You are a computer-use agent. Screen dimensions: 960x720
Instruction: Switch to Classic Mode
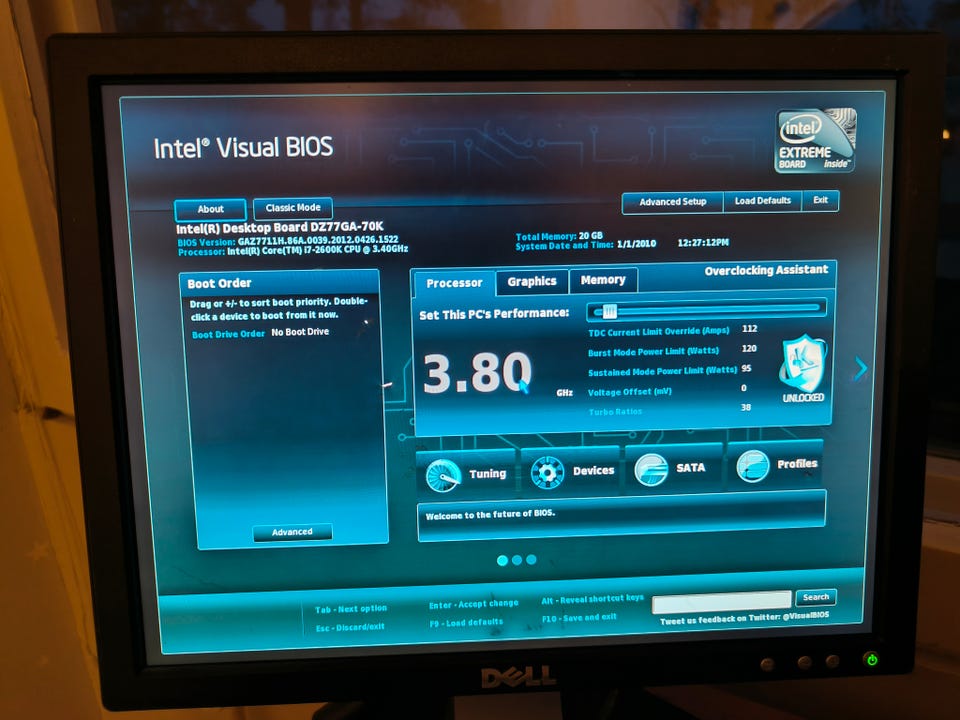(293, 208)
